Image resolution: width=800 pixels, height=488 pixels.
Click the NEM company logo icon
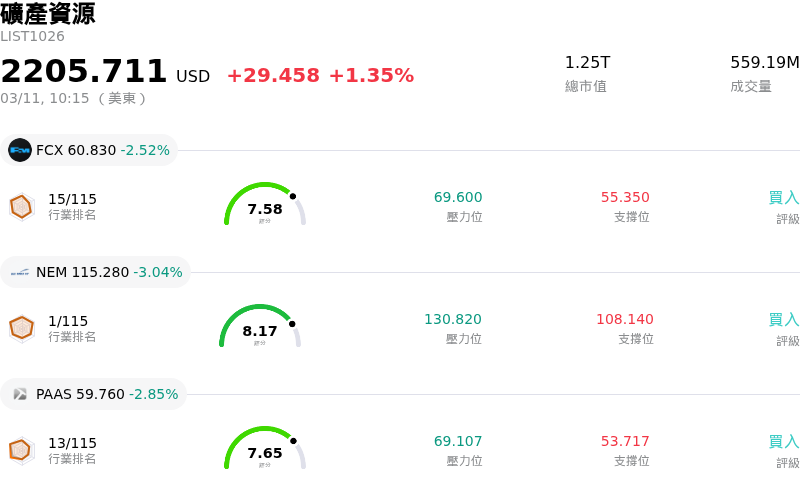pos(20,272)
